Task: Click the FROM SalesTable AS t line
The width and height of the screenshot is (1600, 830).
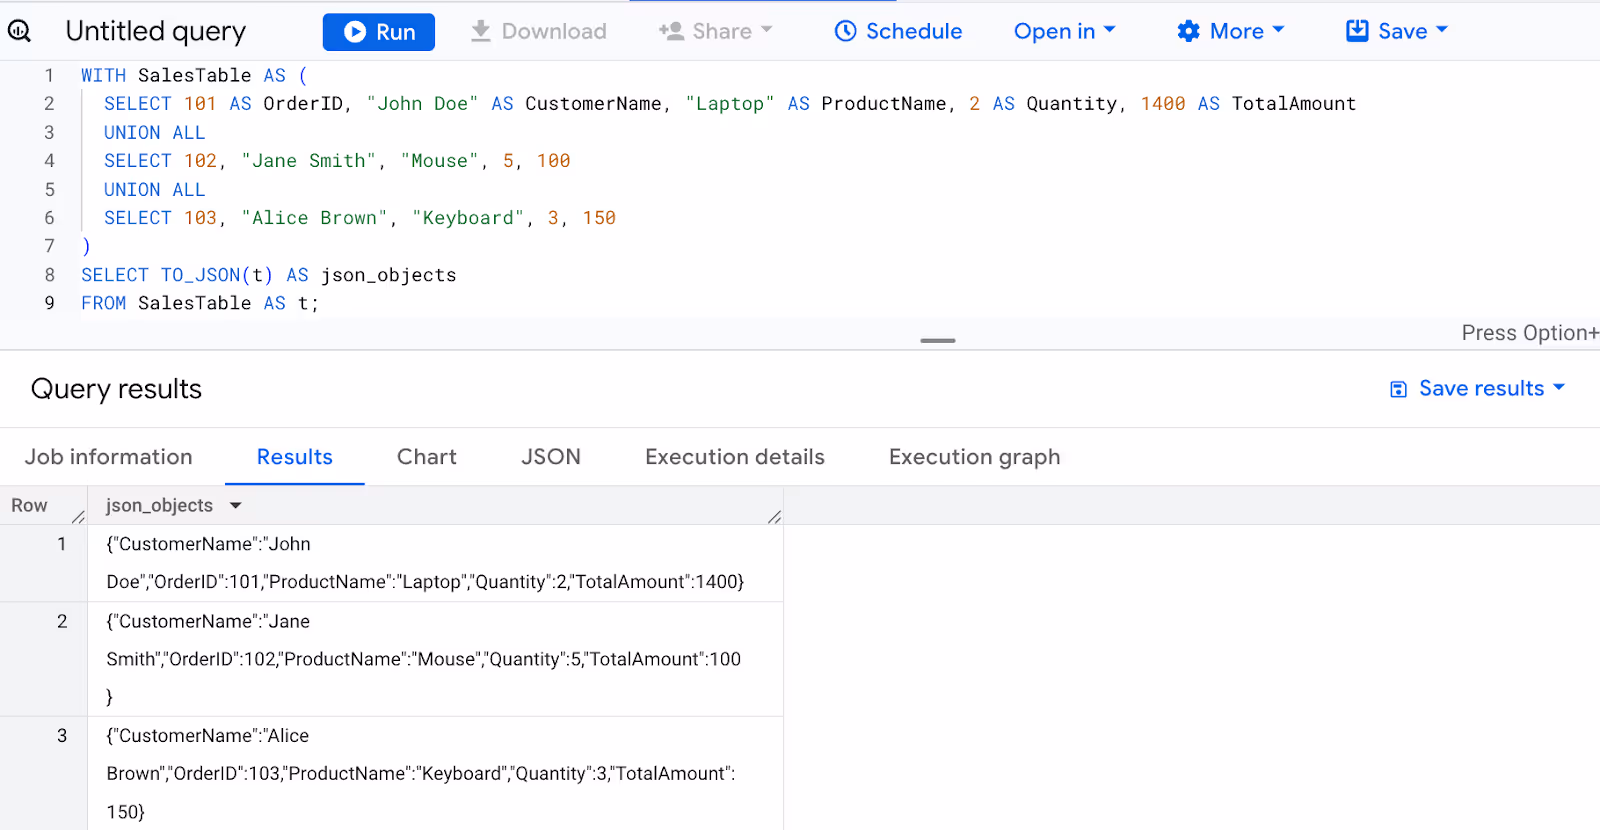Action: click(x=200, y=303)
